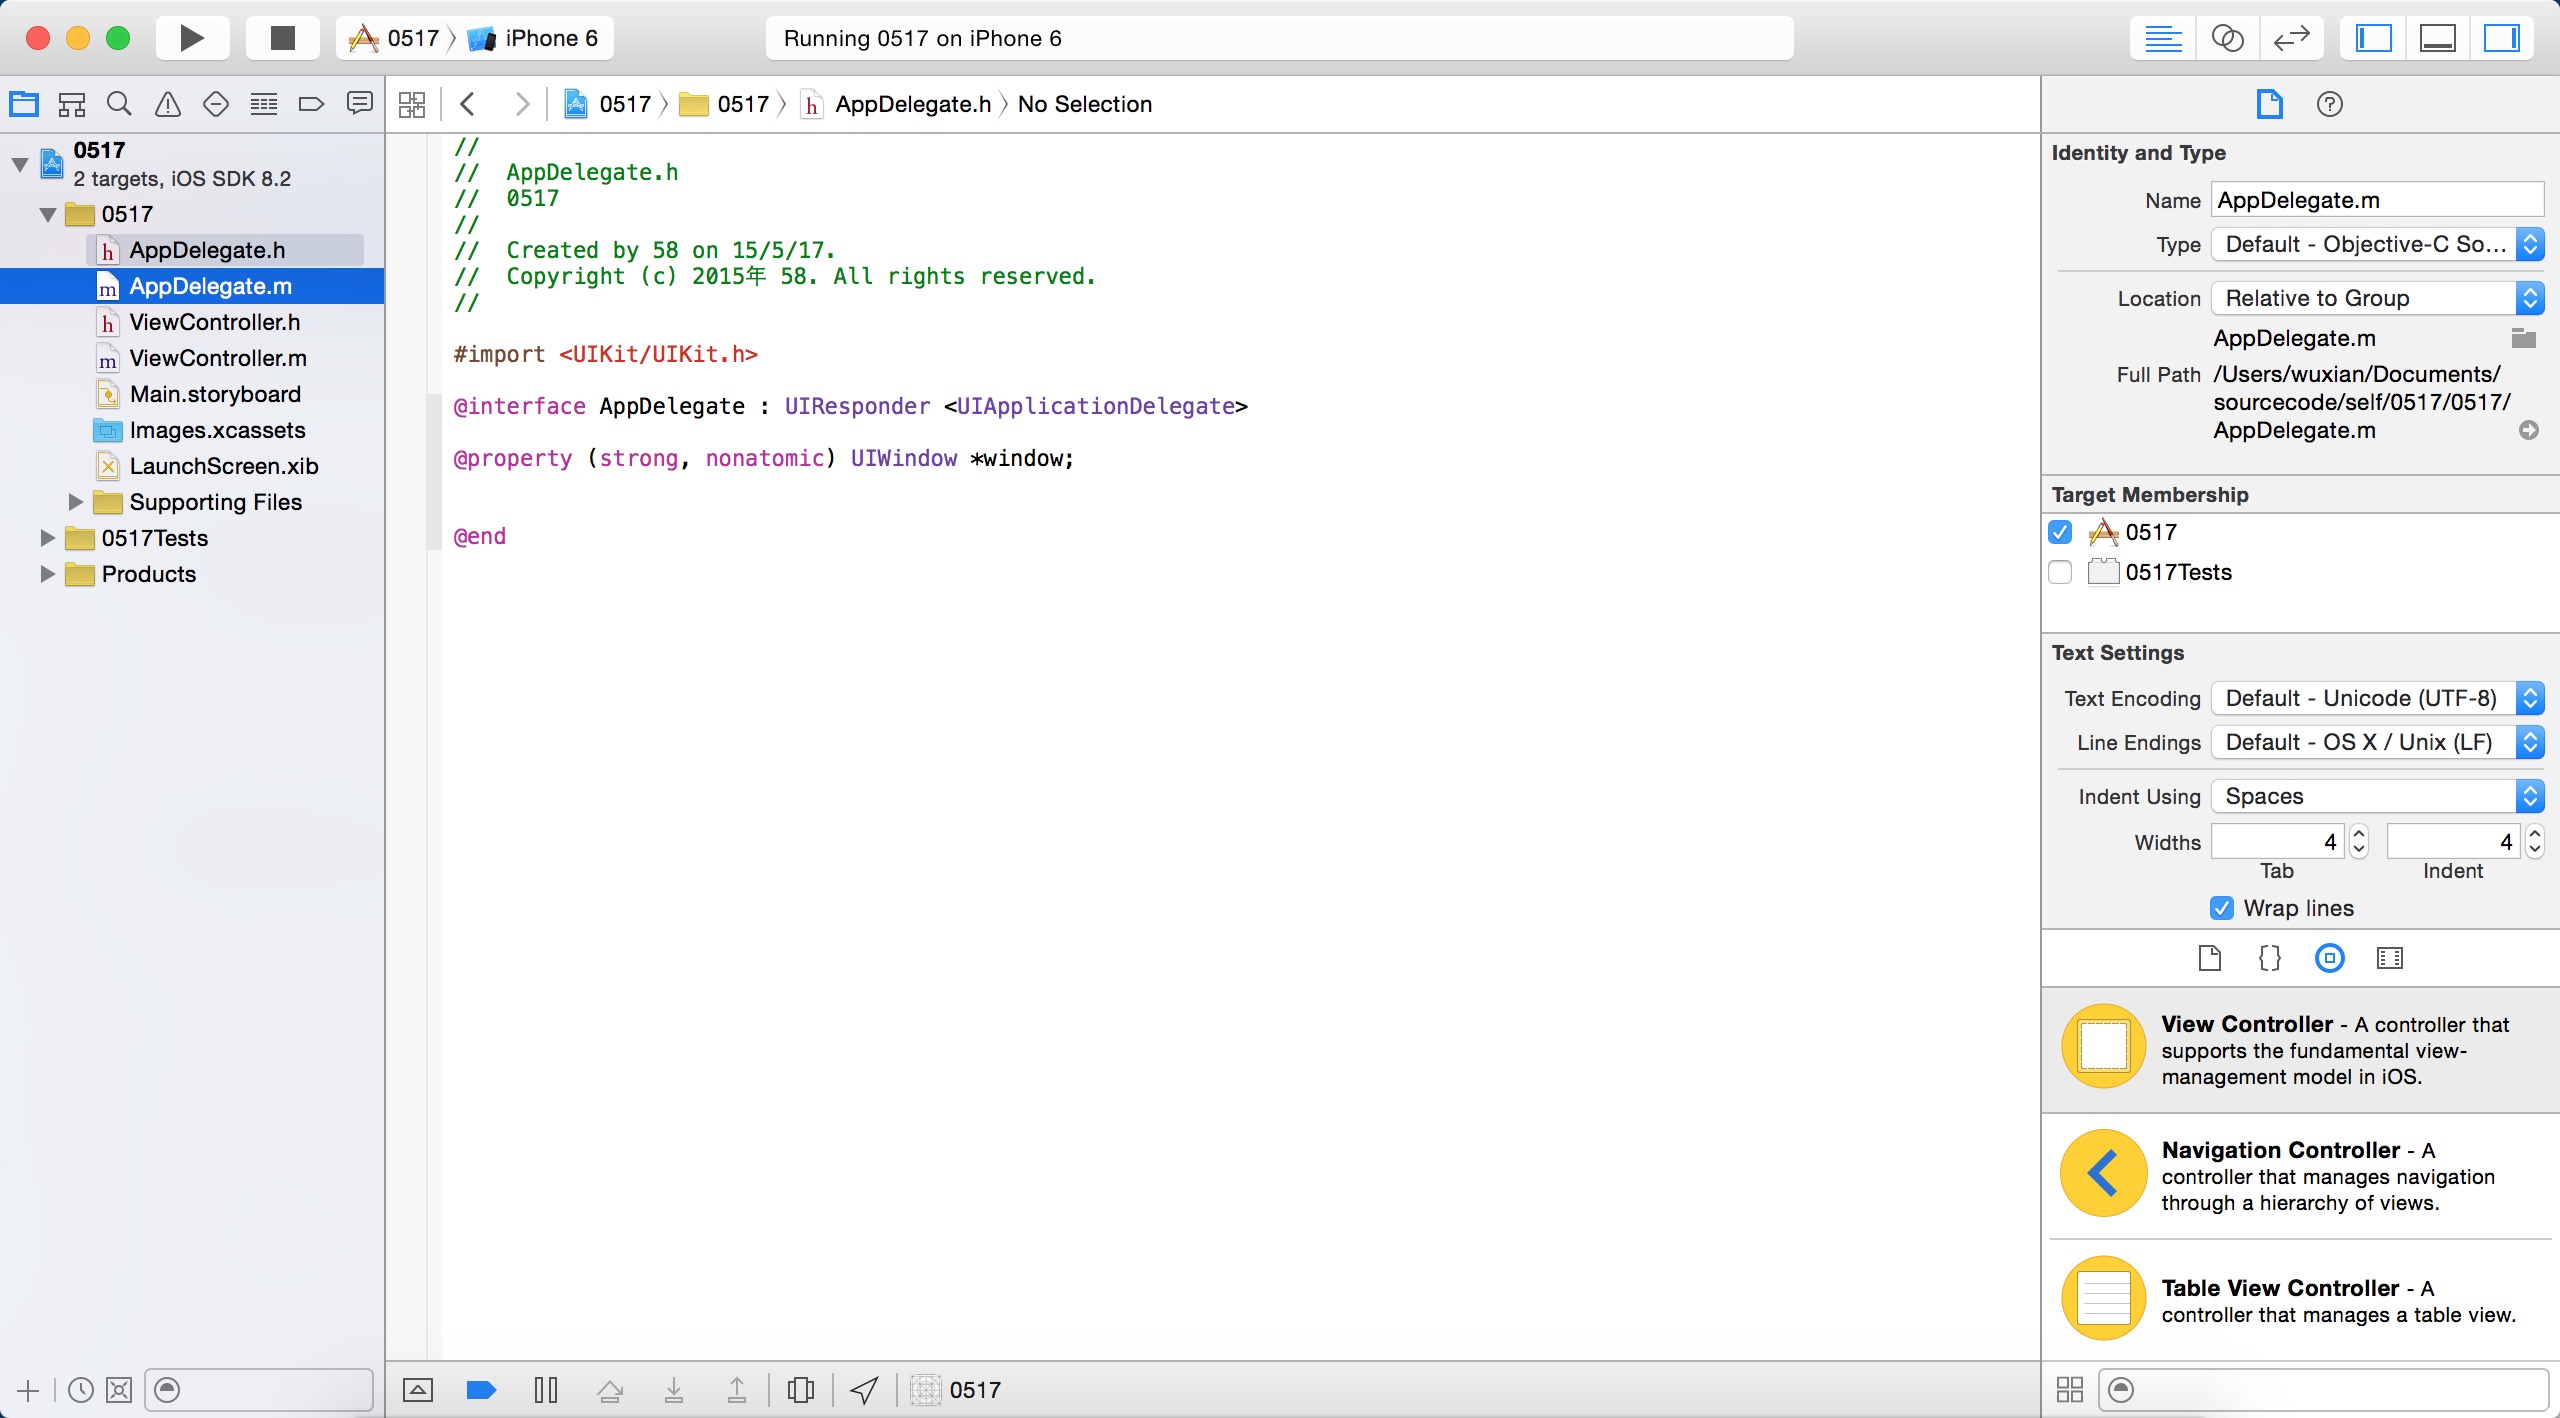Open the 0517 scheme selector
This screenshot has width=2560, height=1418.
click(394, 38)
